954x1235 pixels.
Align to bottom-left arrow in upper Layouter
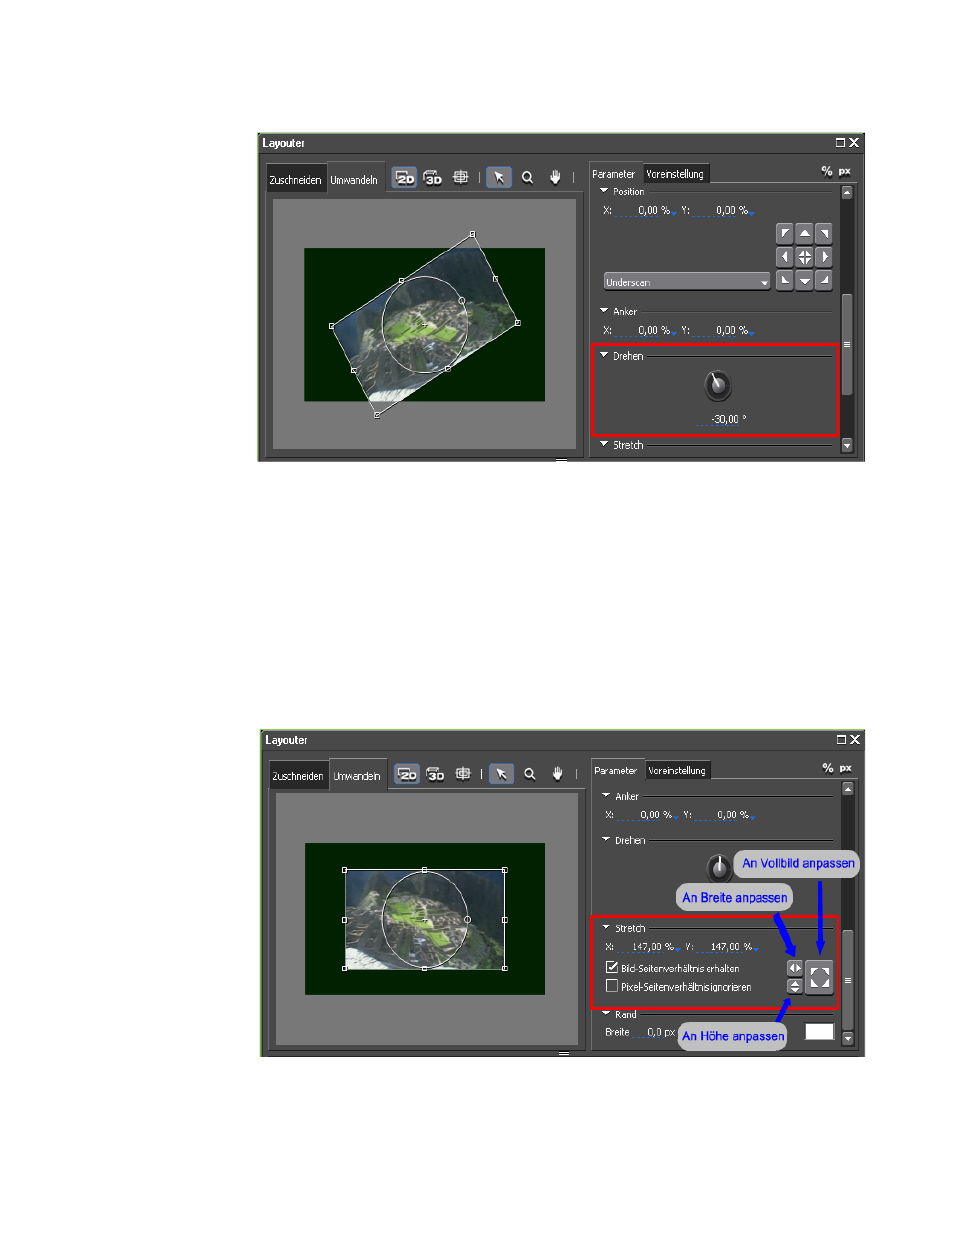(x=785, y=280)
